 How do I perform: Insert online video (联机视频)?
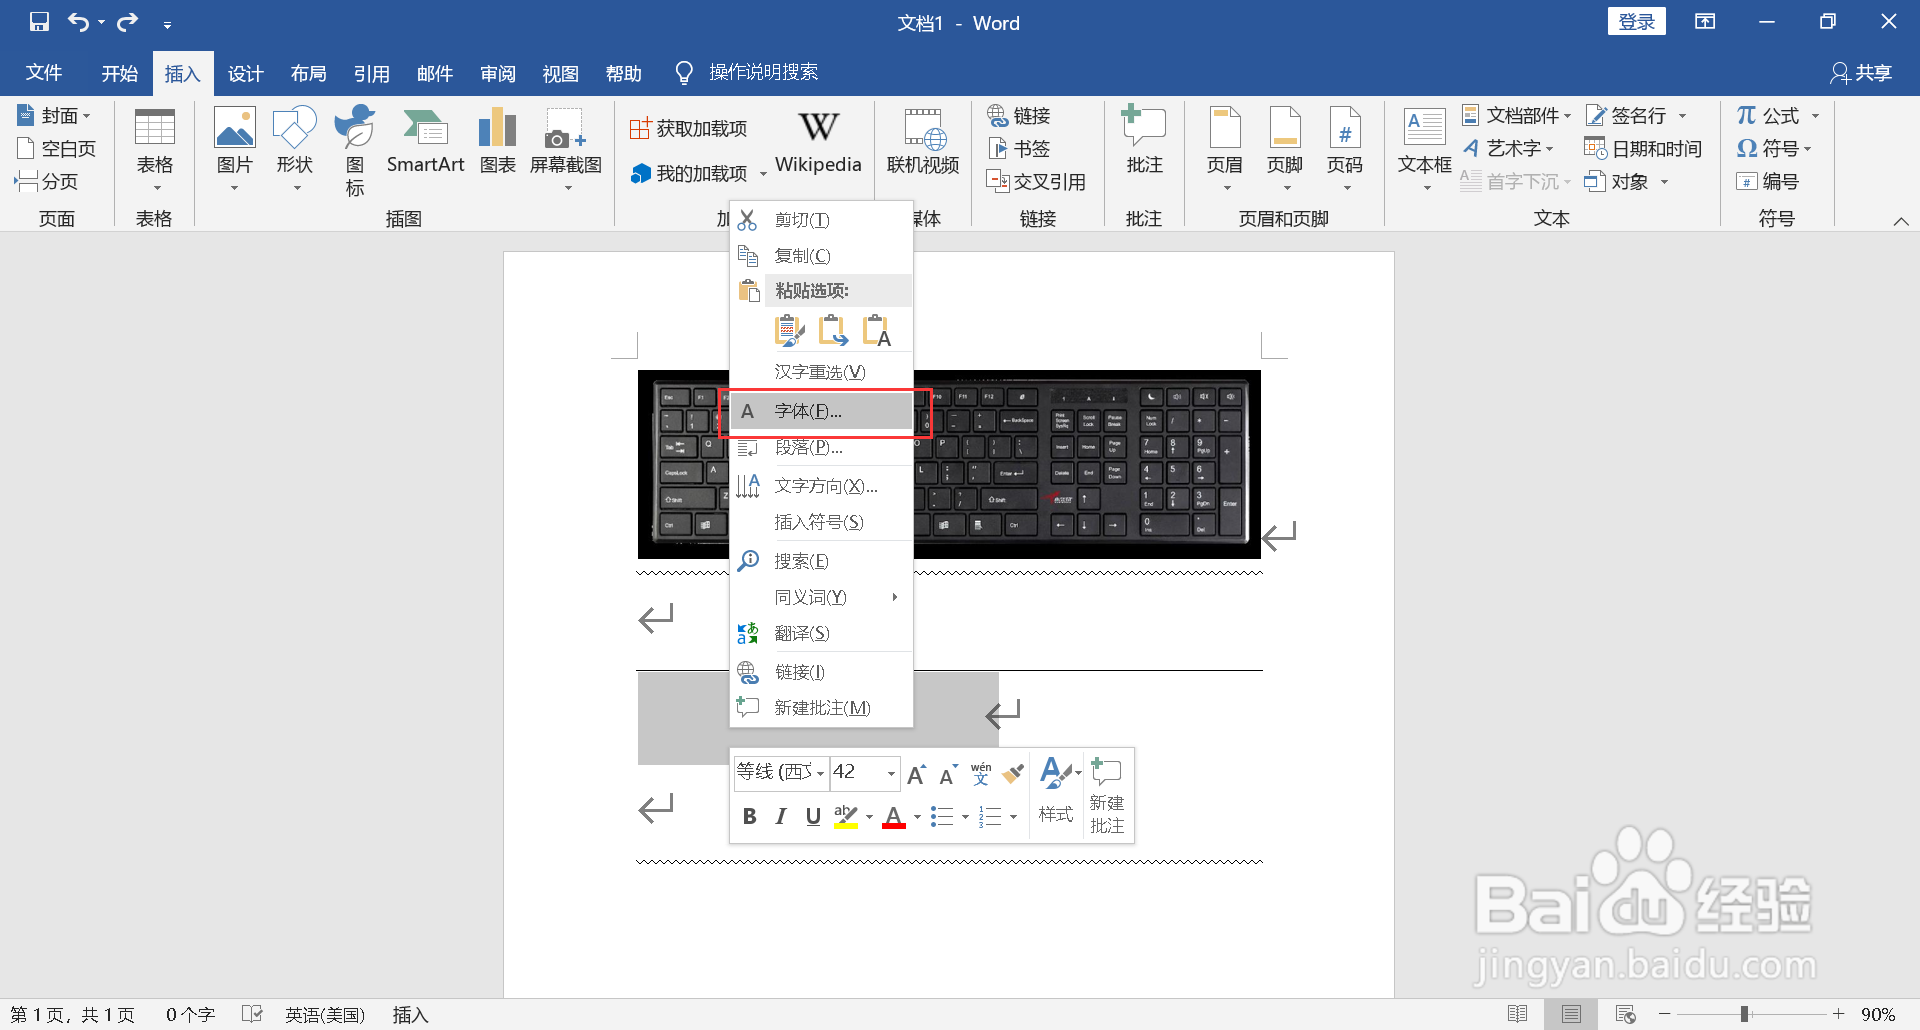click(923, 141)
